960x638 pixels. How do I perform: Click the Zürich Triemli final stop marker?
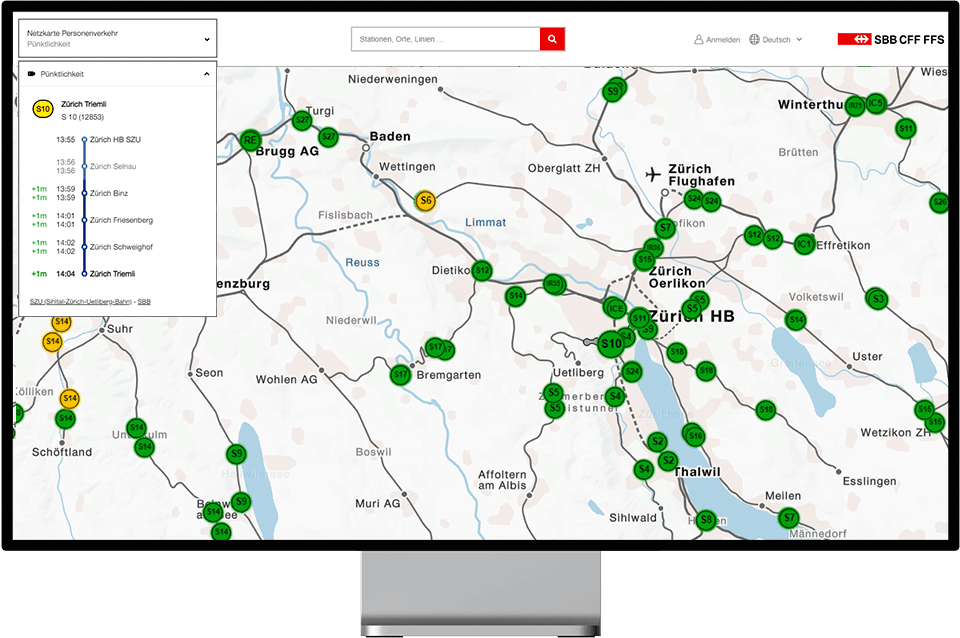[x=85, y=273]
